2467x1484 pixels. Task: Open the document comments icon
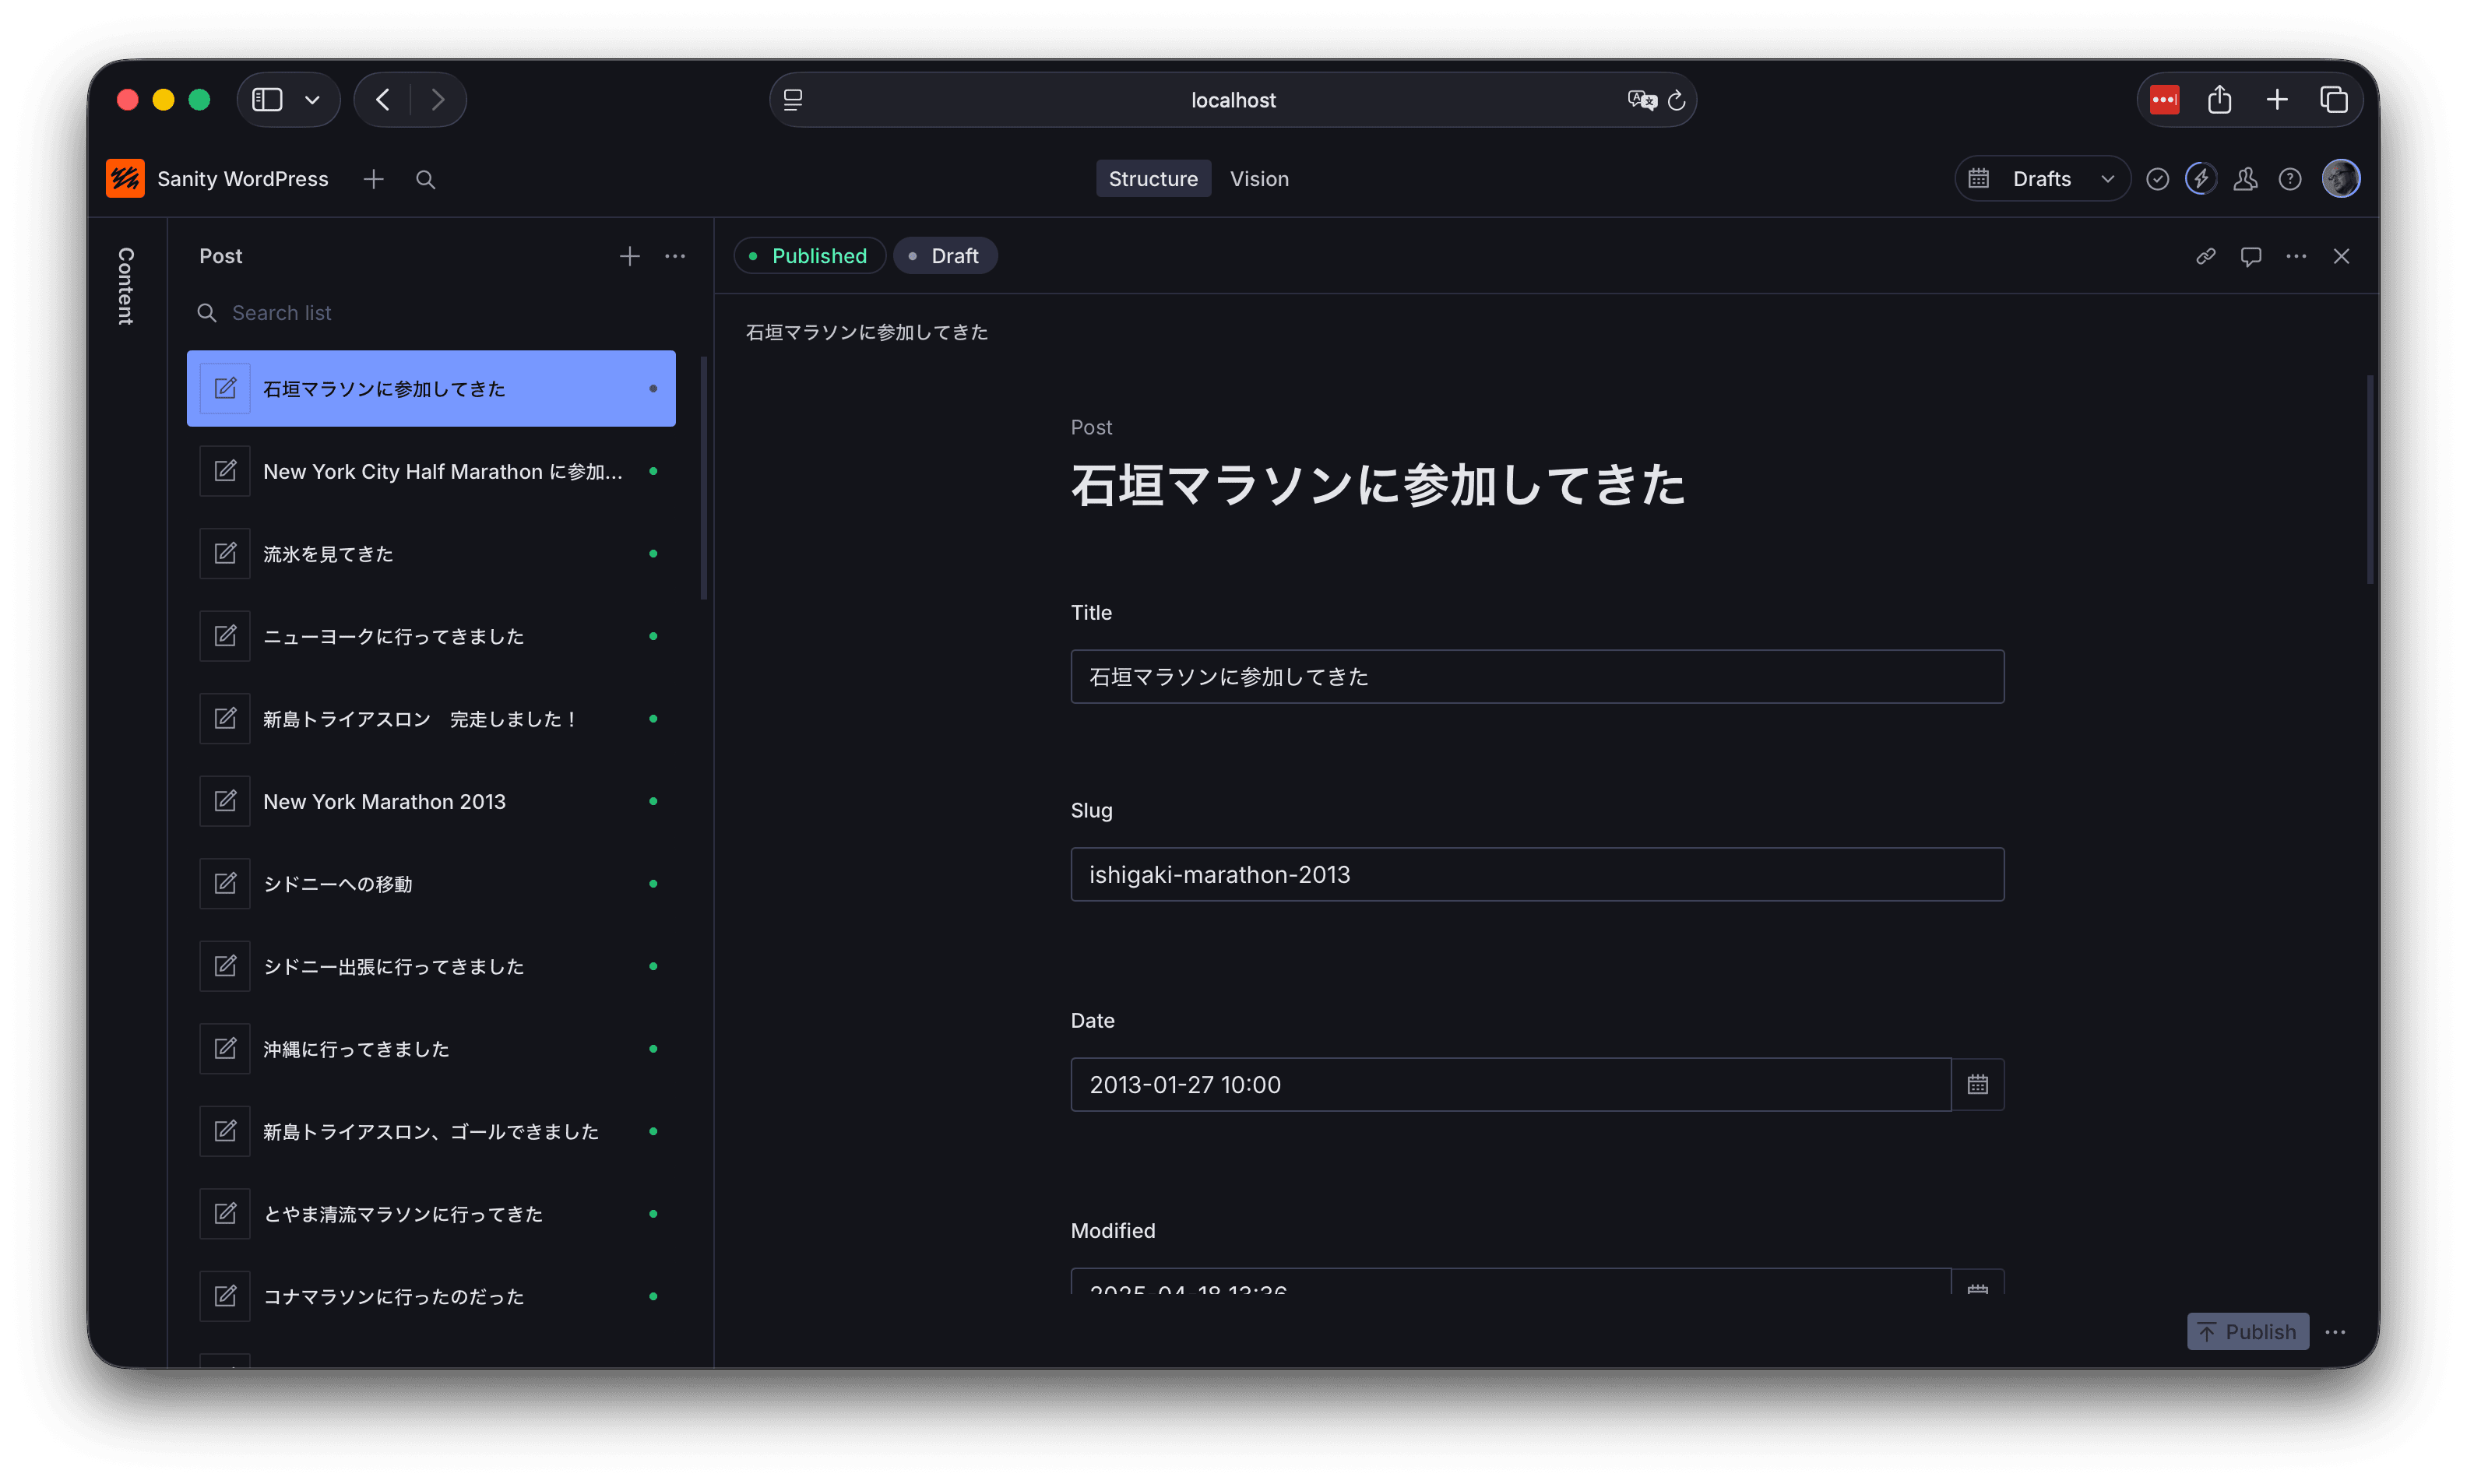(2250, 256)
